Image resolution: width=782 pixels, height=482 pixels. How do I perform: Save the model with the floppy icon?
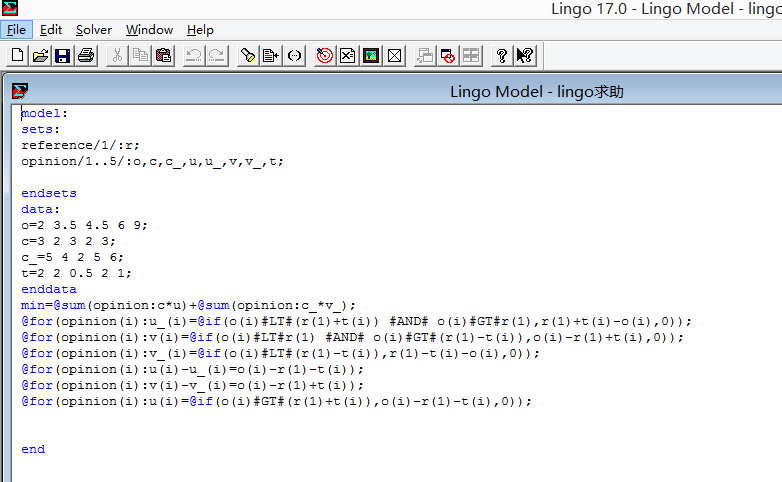point(62,55)
